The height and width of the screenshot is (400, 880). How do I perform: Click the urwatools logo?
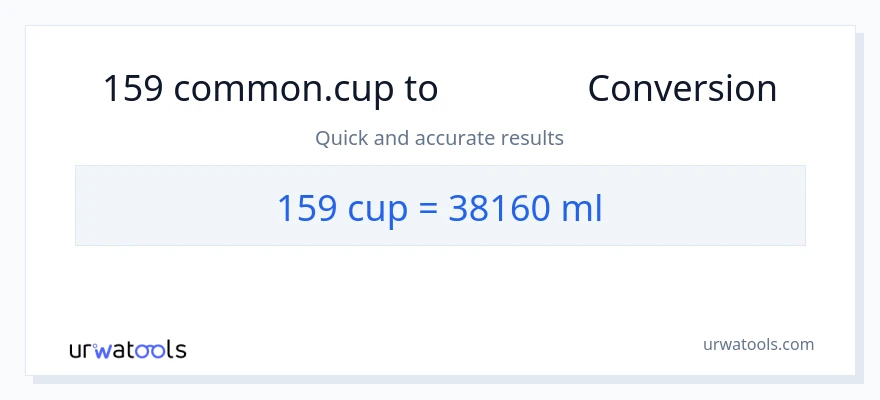[128, 349]
